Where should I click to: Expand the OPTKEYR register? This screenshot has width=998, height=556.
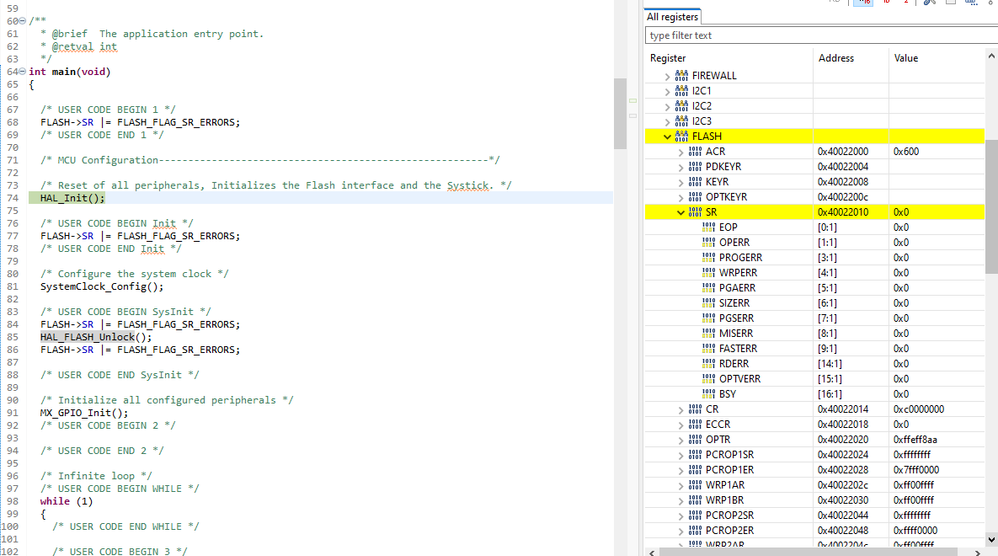(x=680, y=198)
